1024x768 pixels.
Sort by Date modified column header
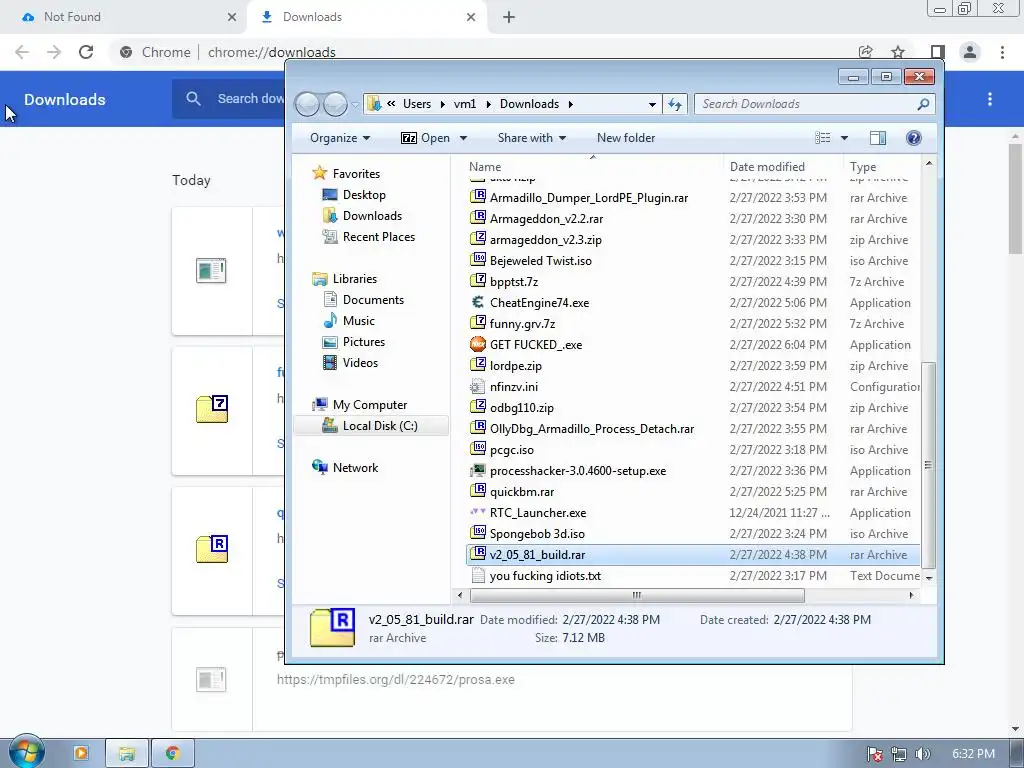[767, 167]
